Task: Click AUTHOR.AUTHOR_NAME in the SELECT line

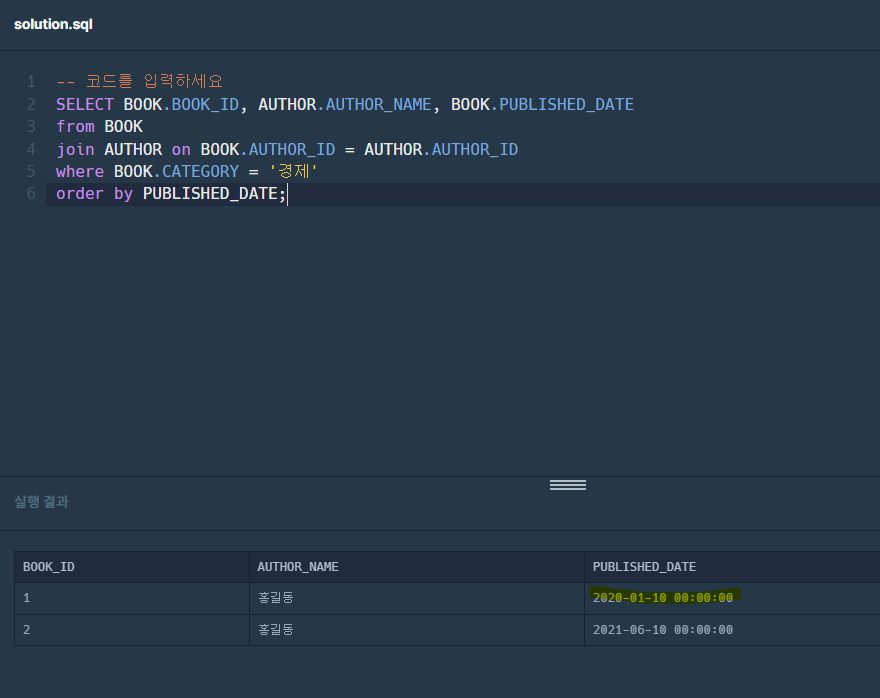Action: 345,104
